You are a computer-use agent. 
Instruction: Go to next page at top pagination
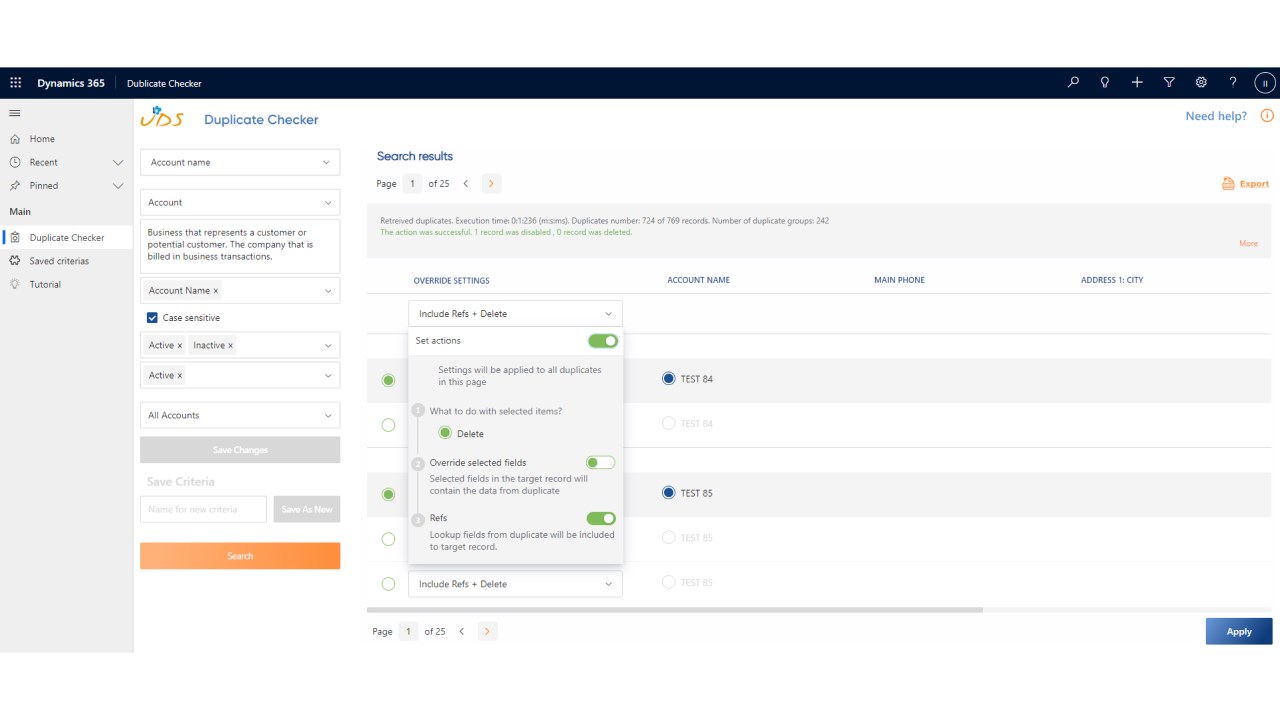click(491, 183)
